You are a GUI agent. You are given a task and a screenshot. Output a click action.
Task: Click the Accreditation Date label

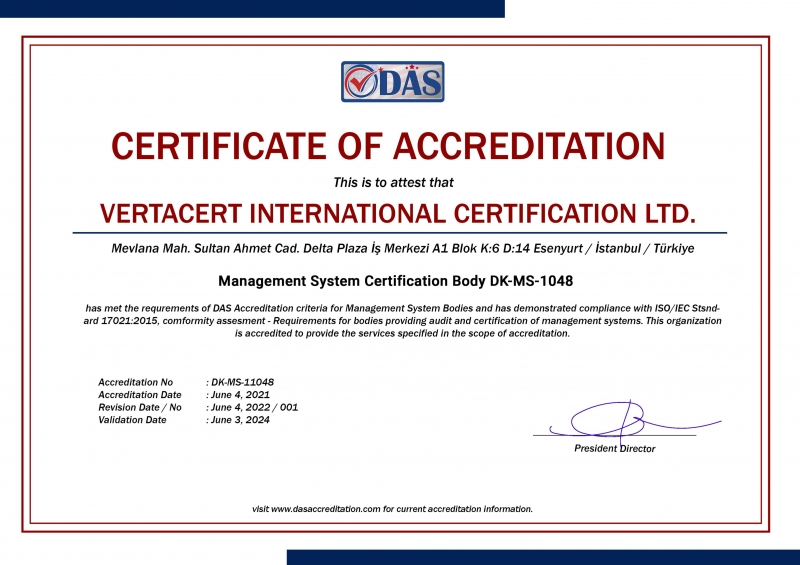pyautogui.click(x=140, y=395)
